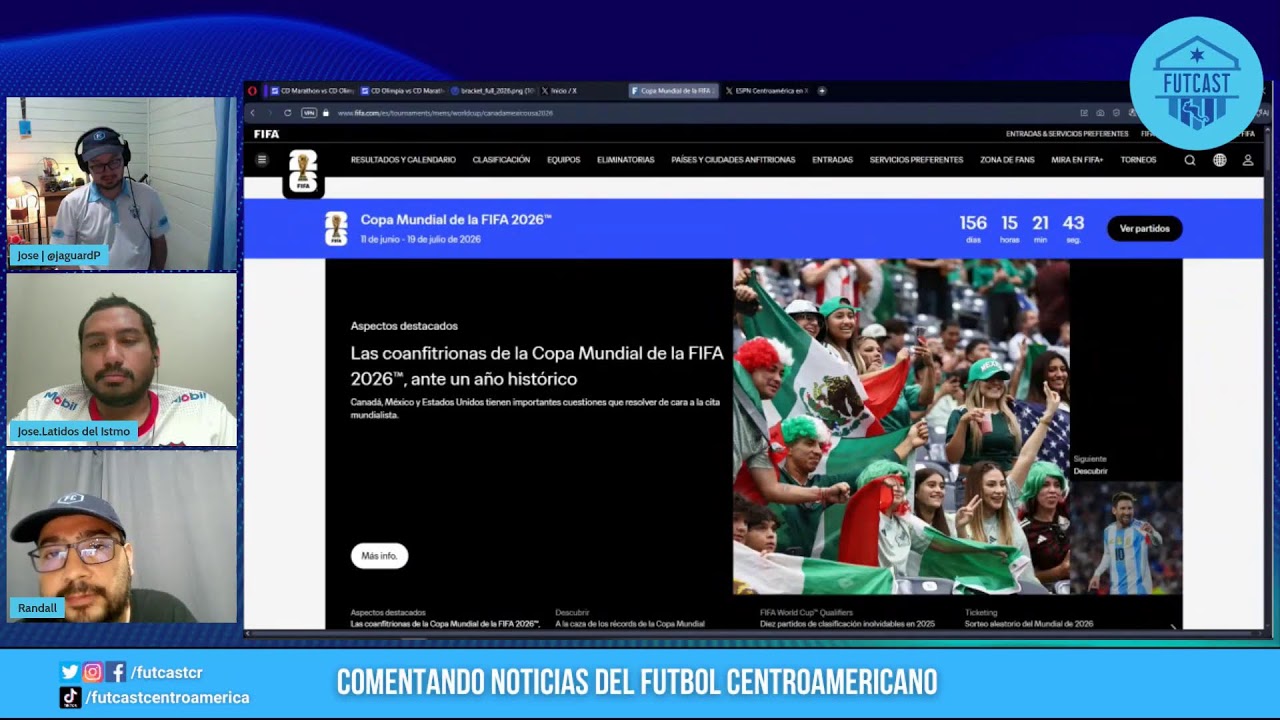Click the browser forward arrow
The width and height of the screenshot is (1280, 720).
tap(269, 113)
